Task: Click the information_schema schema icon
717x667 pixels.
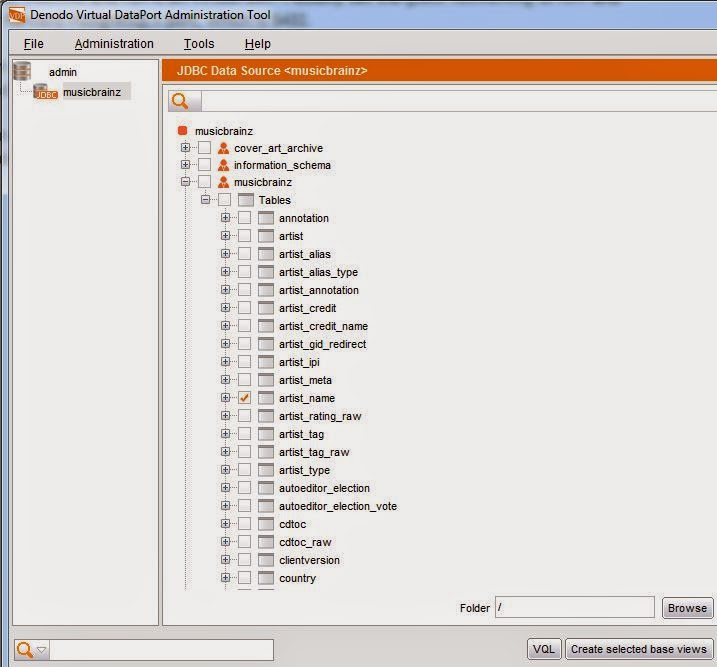Action: tap(224, 165)
